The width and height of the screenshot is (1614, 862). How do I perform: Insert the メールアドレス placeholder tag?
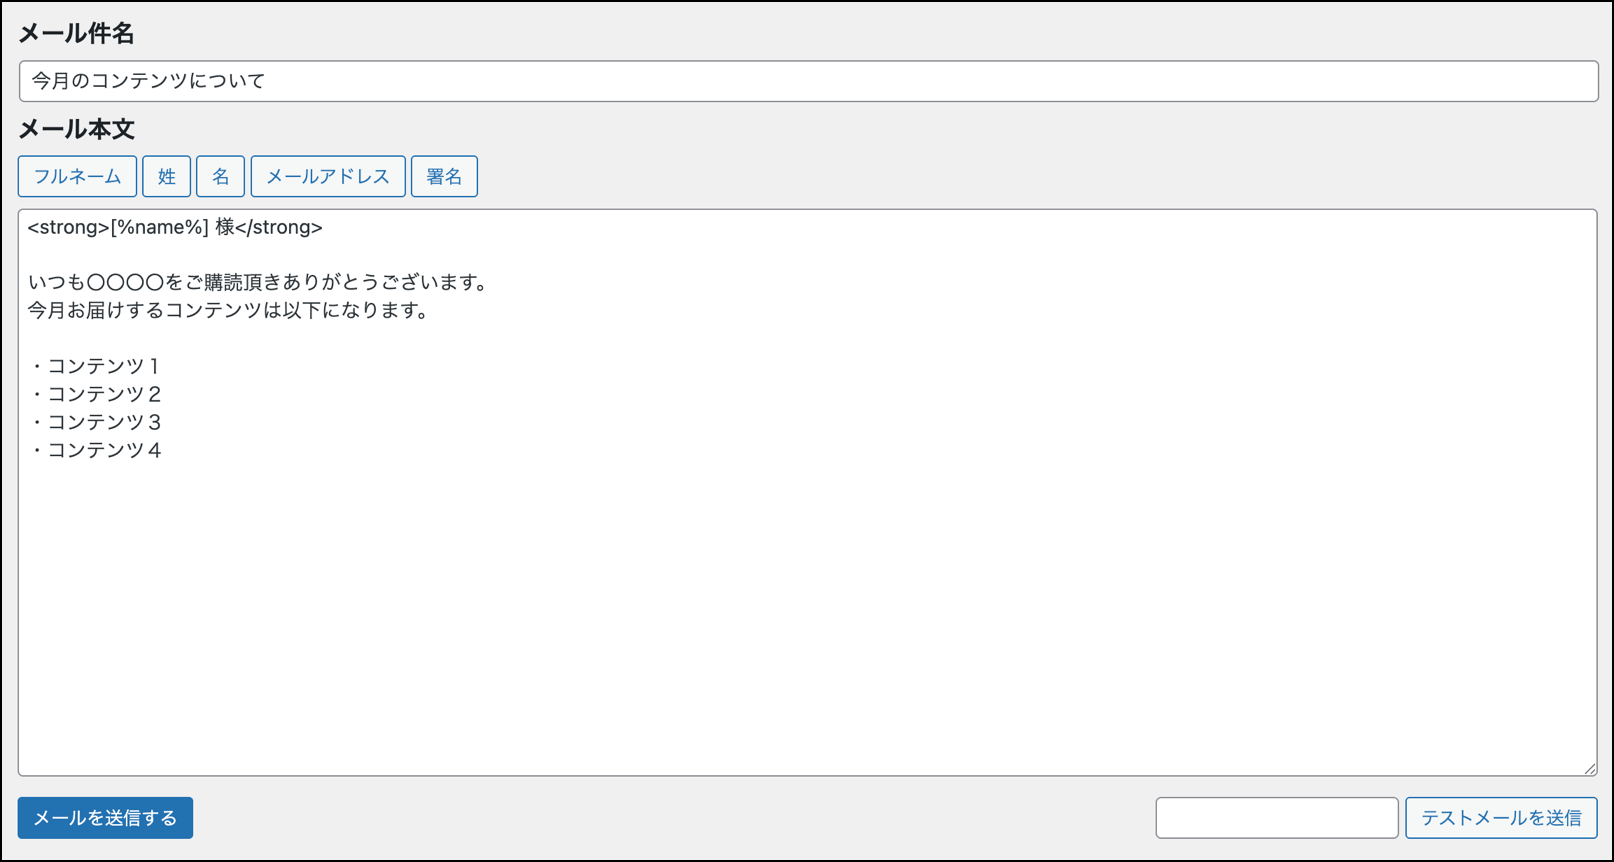[x=328, y=177]
